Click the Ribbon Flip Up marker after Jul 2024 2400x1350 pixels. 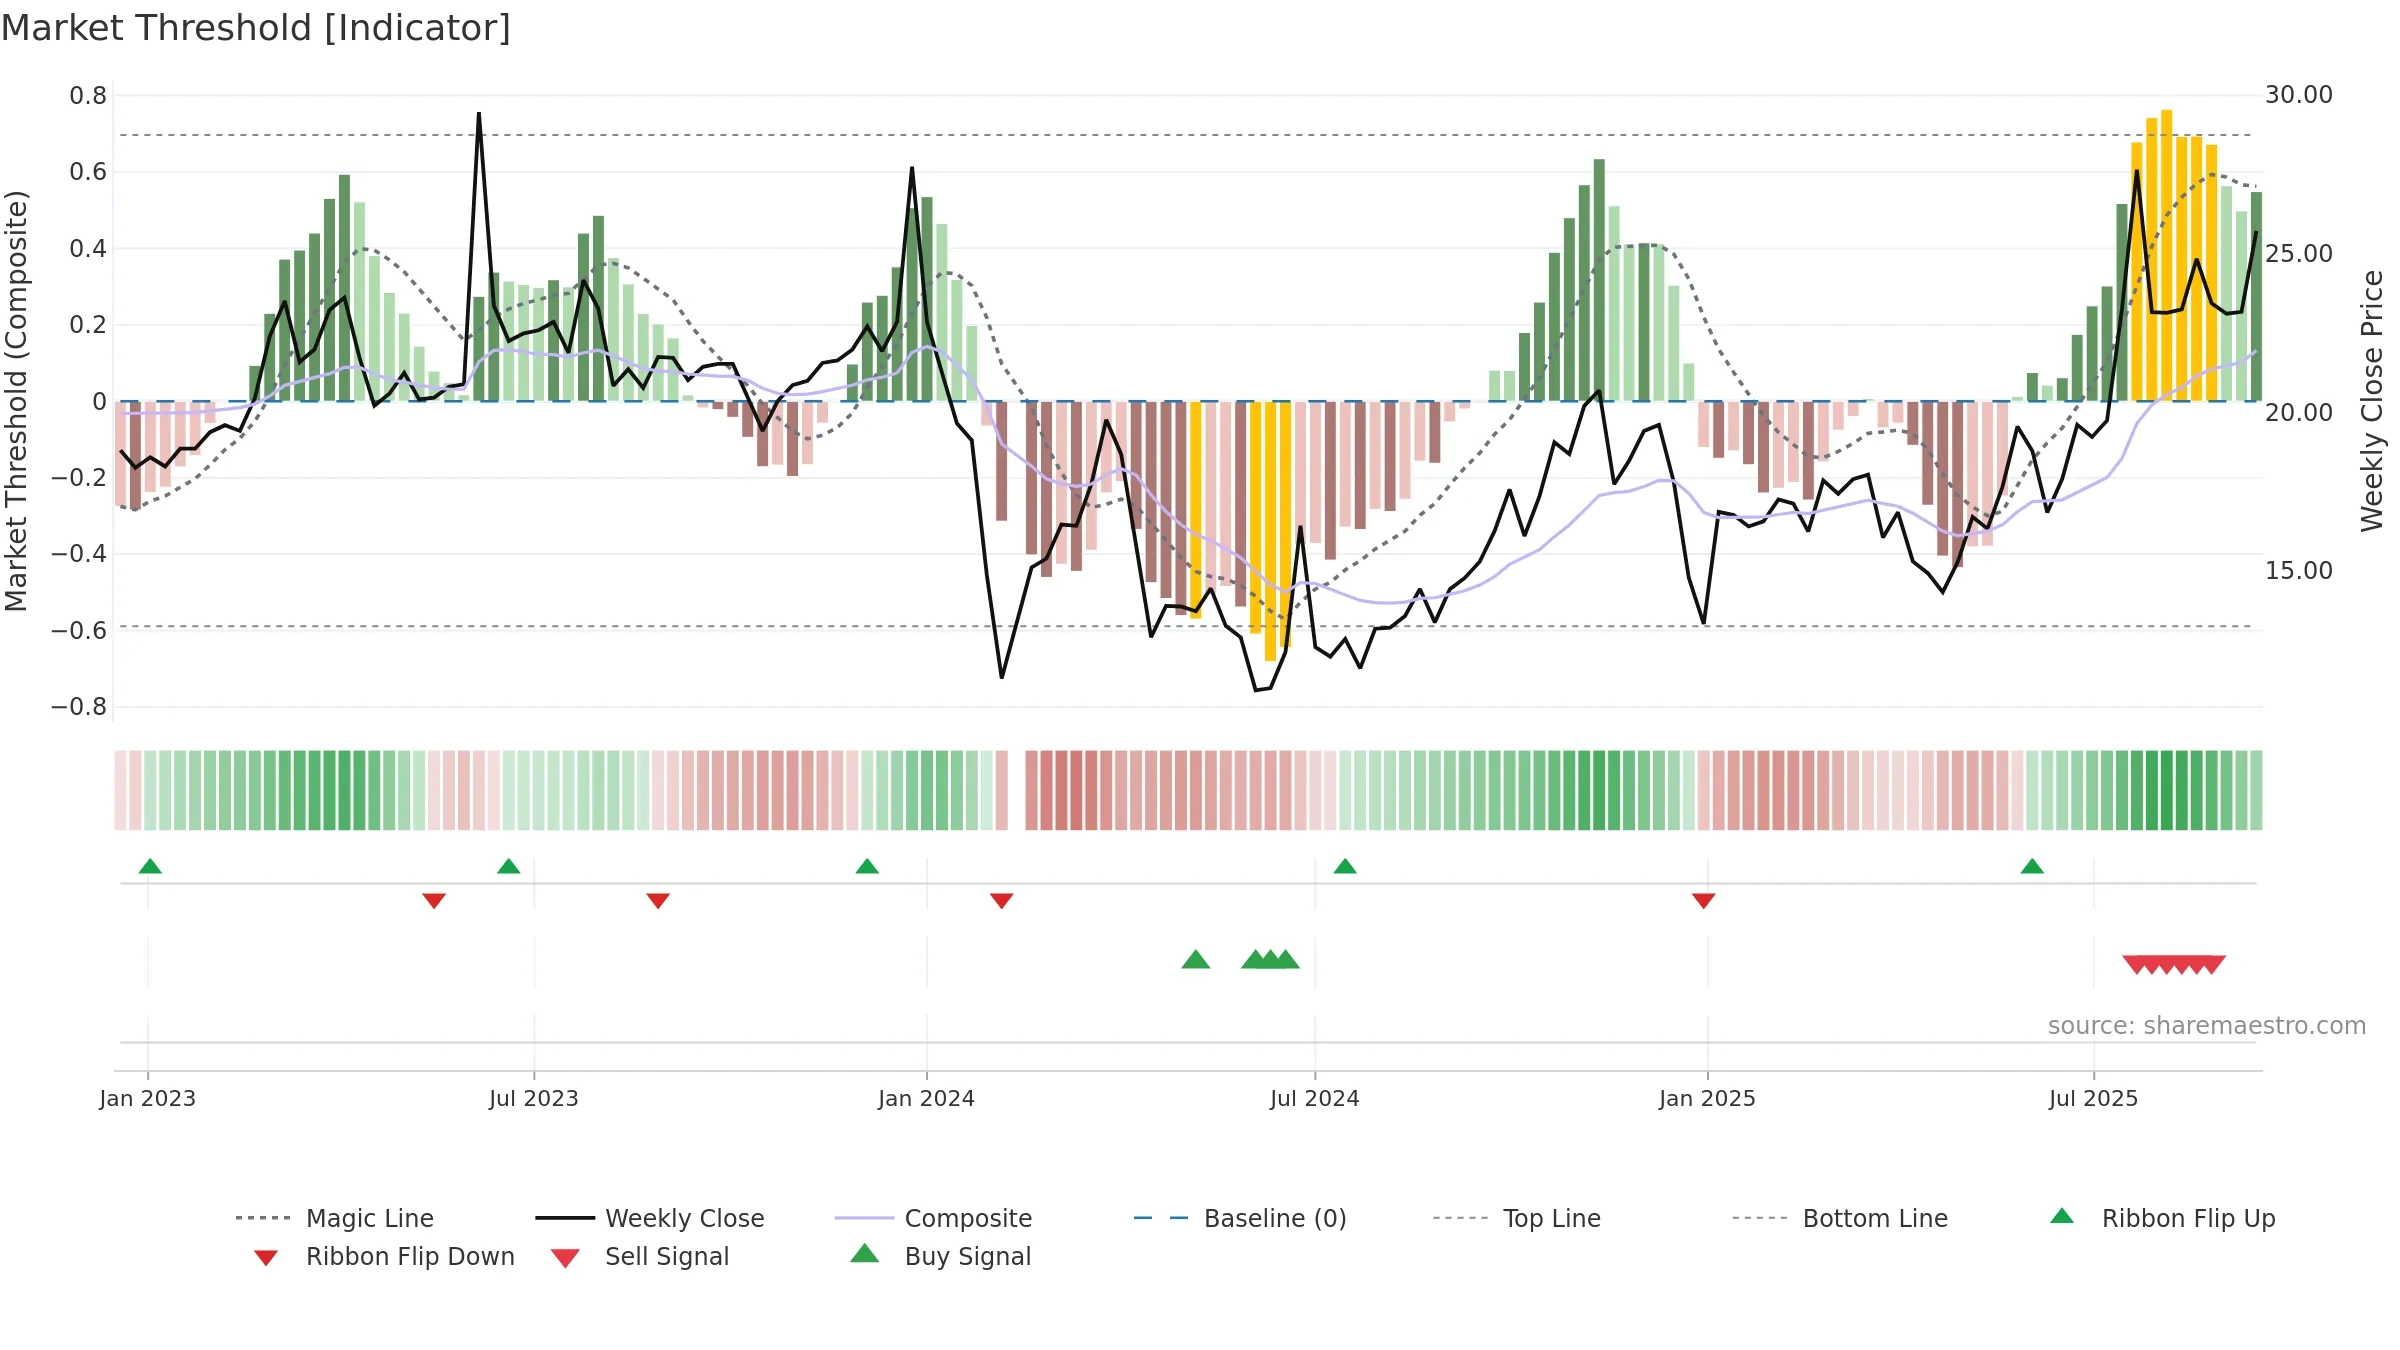[x=1345, y=866]
